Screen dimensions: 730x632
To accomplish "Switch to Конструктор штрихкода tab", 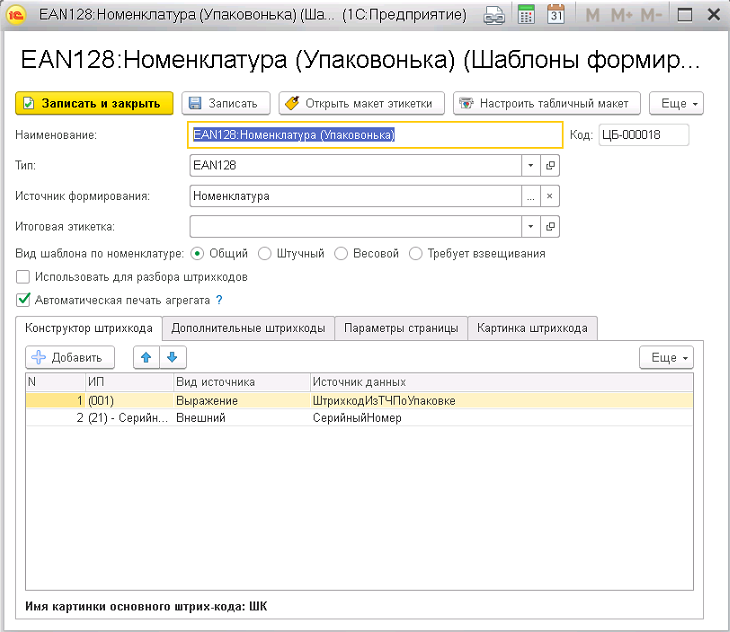I will [88, 328].
